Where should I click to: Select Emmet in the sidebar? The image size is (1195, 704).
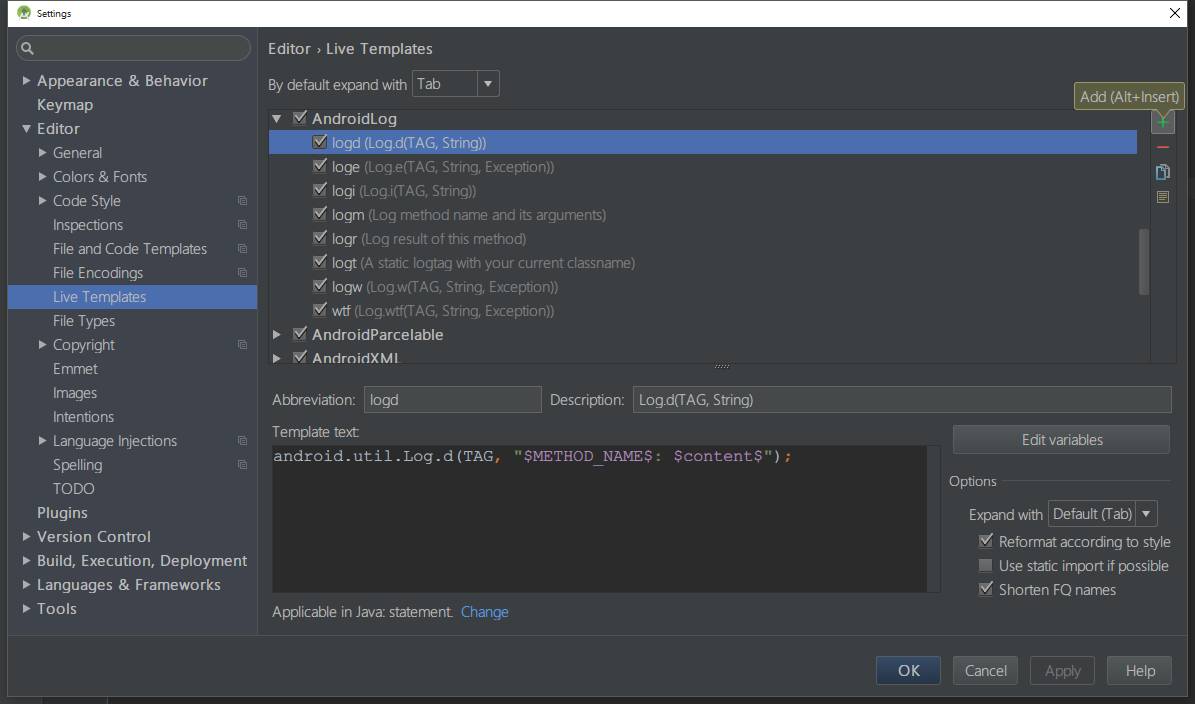point(75,369)
